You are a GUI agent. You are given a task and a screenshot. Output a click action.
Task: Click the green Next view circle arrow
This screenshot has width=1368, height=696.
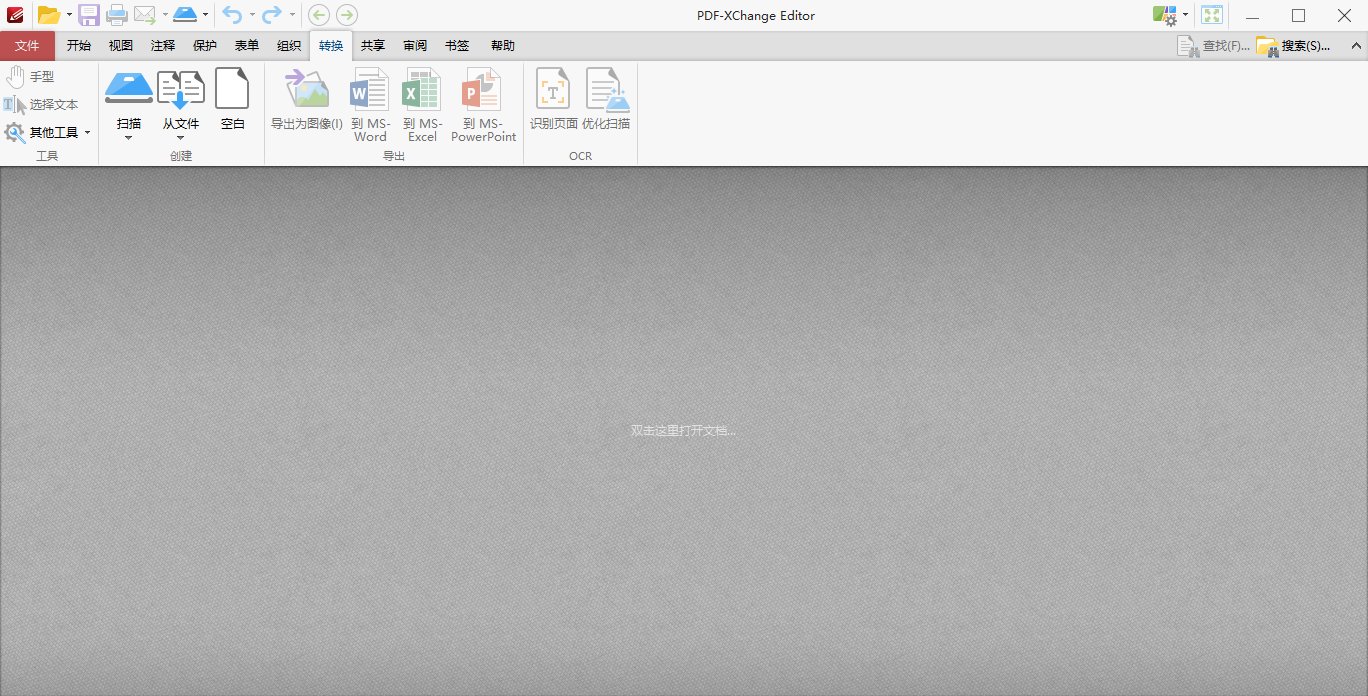click(x=346, y=15)
